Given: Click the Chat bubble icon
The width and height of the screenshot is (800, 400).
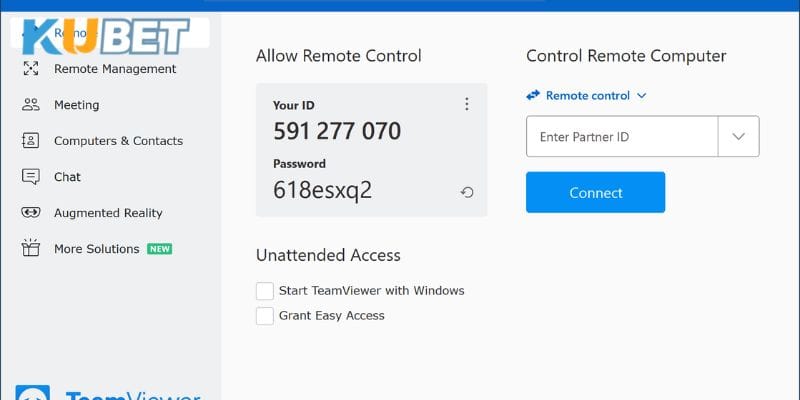Looking at the screenshot, I should click(x=31, y=177).
